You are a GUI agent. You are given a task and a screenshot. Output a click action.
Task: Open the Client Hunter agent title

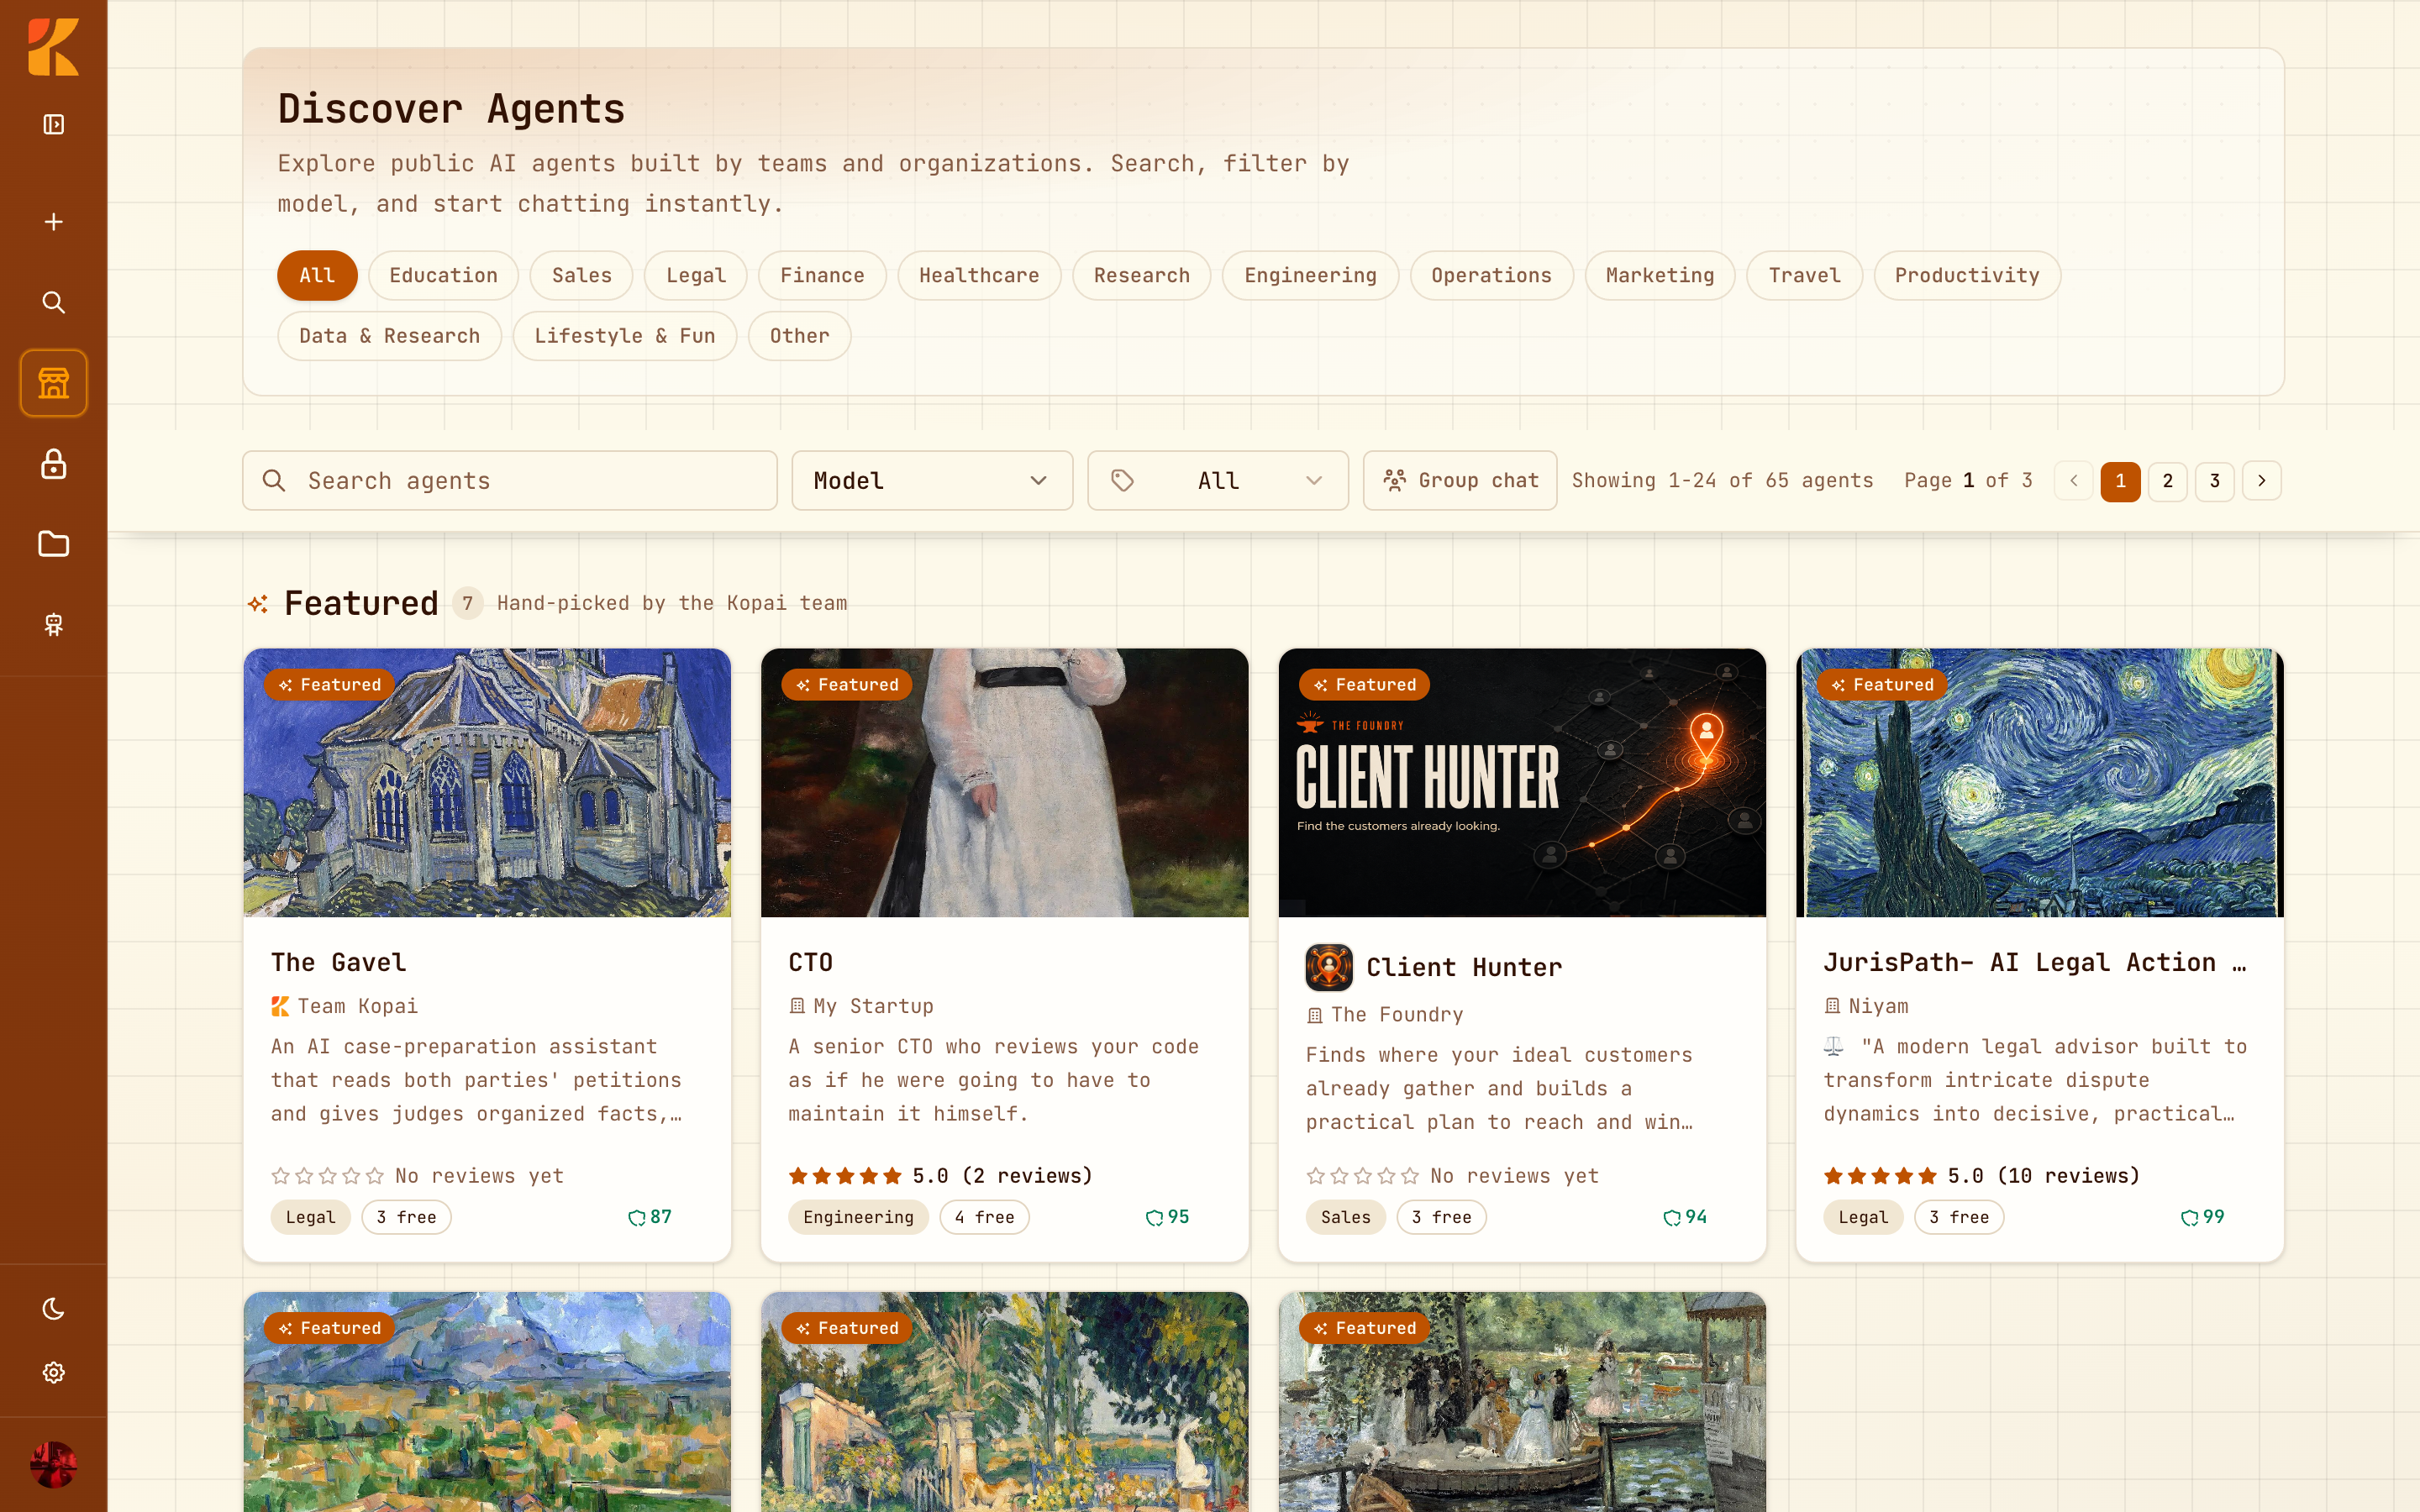1464,967
